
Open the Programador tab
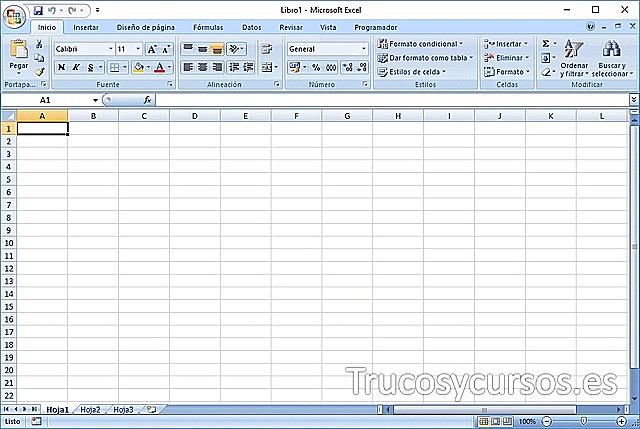376,27
